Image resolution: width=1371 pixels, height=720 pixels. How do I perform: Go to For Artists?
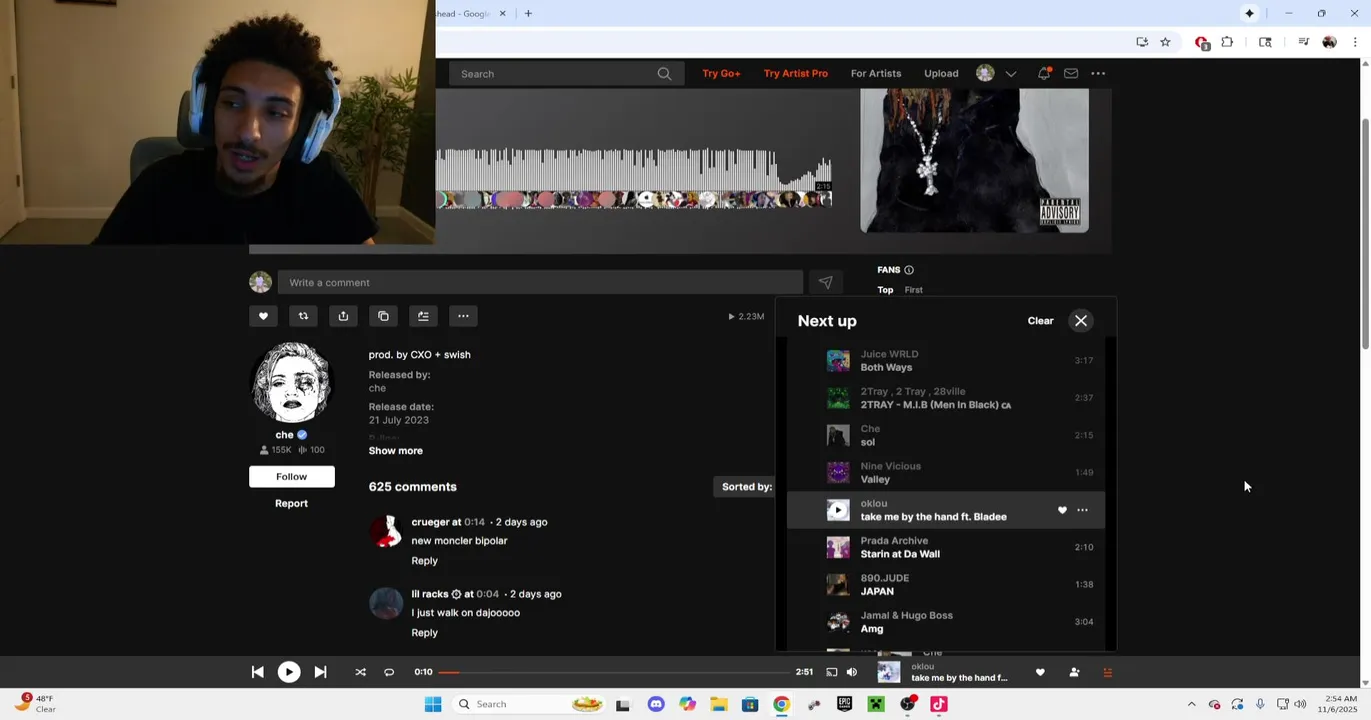click(x=876, y=74)
